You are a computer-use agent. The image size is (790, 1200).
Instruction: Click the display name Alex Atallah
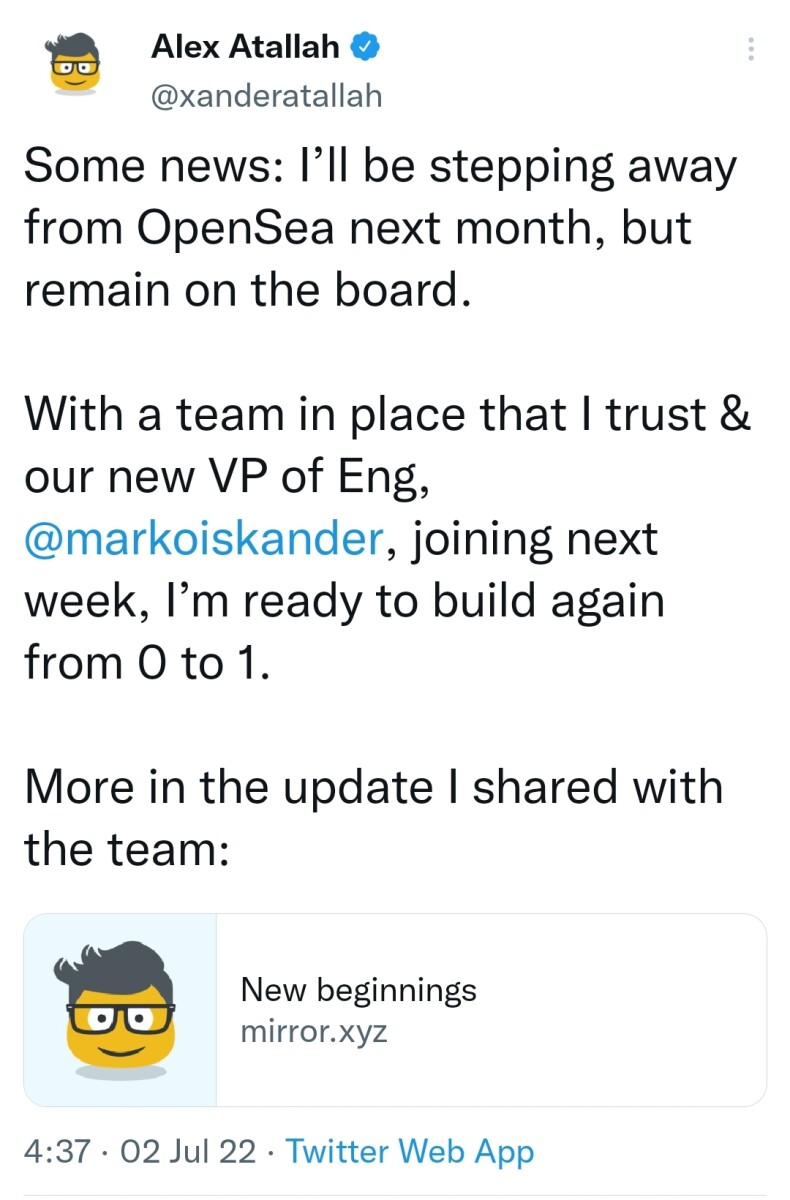pyautogui.click(x=247, y=46)
